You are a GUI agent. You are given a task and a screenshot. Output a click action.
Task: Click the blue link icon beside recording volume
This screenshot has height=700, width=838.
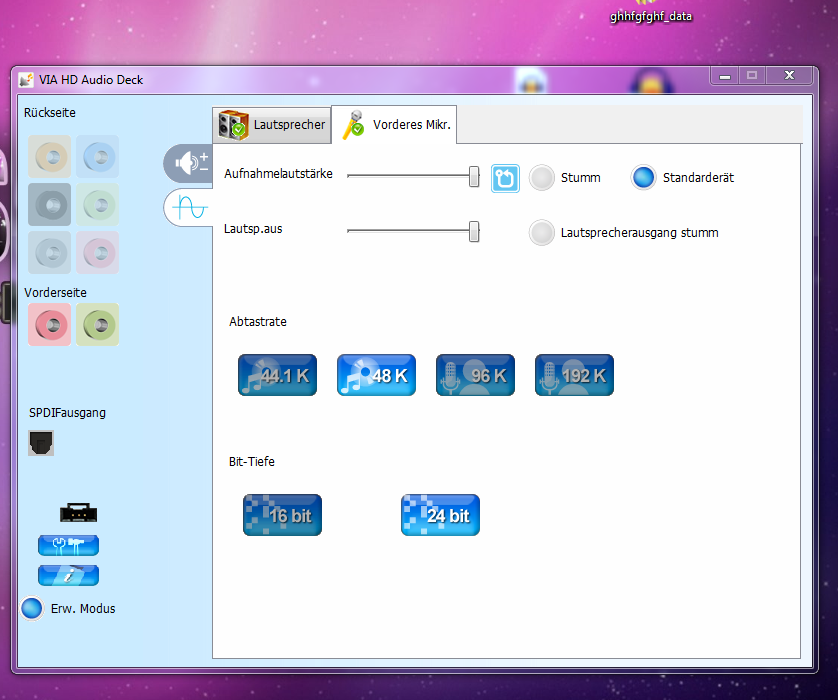pyautogui.click(x=505, y=178)
